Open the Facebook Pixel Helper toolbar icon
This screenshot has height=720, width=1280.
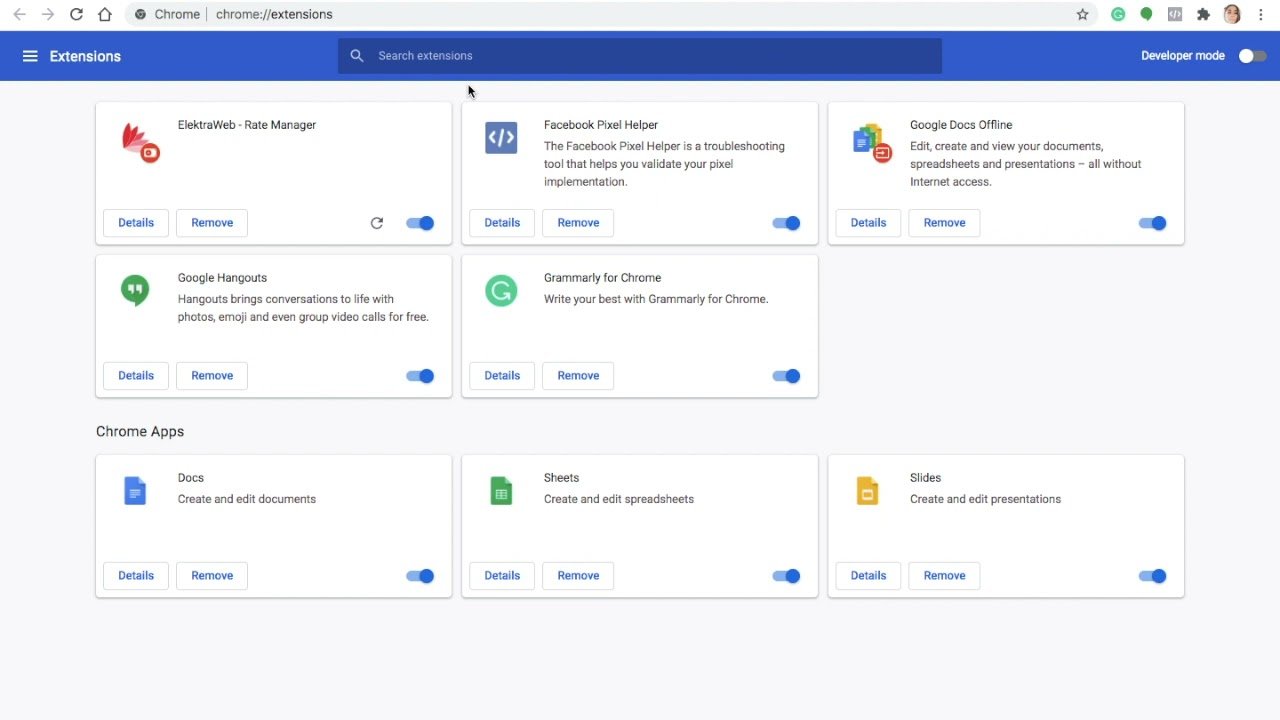click(x=1175, y=14)
